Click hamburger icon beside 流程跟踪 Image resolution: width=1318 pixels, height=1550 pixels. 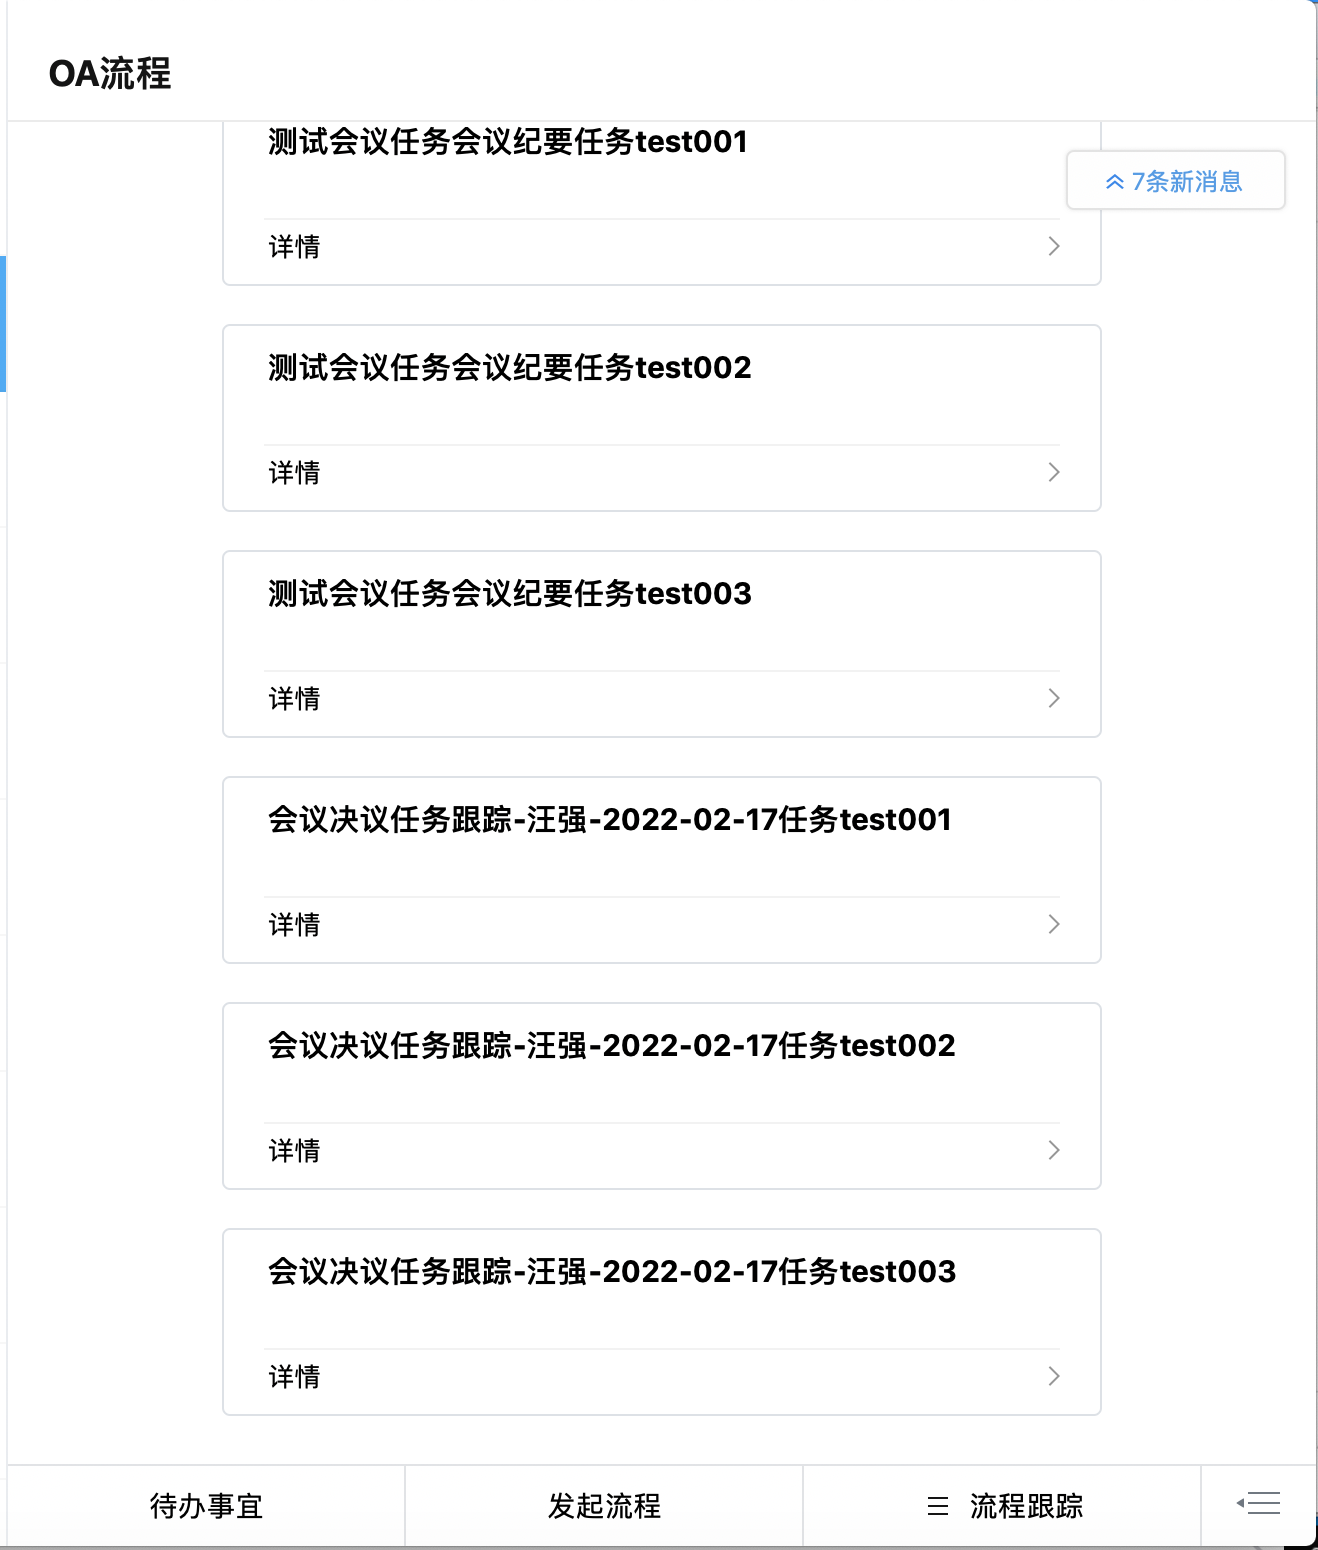[x=937, y=1506]
